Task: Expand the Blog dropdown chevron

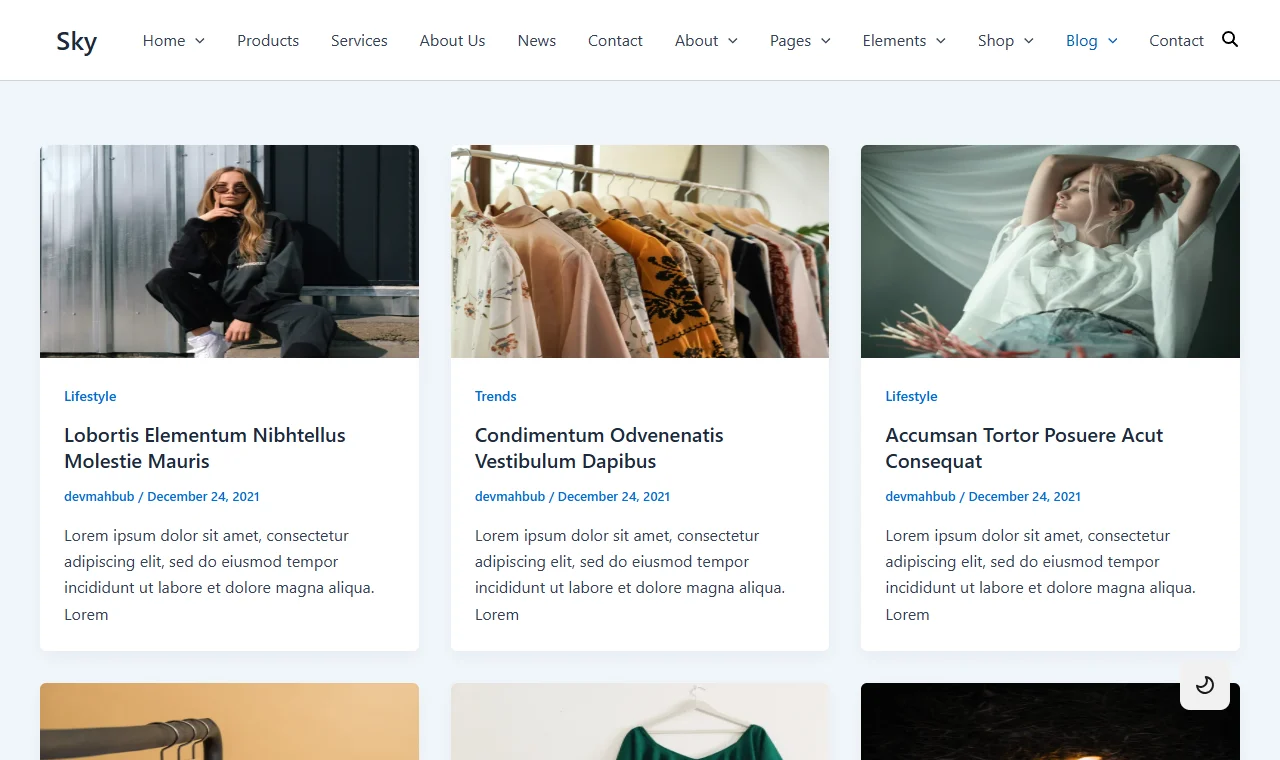Action: click(x=1113, y=41)
